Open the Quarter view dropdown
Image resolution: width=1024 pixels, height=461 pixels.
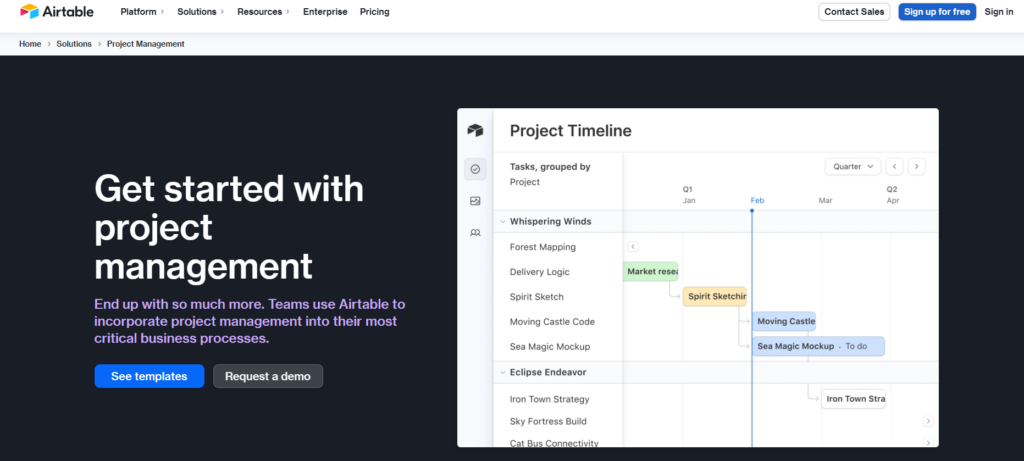click(x=852, y=167)
